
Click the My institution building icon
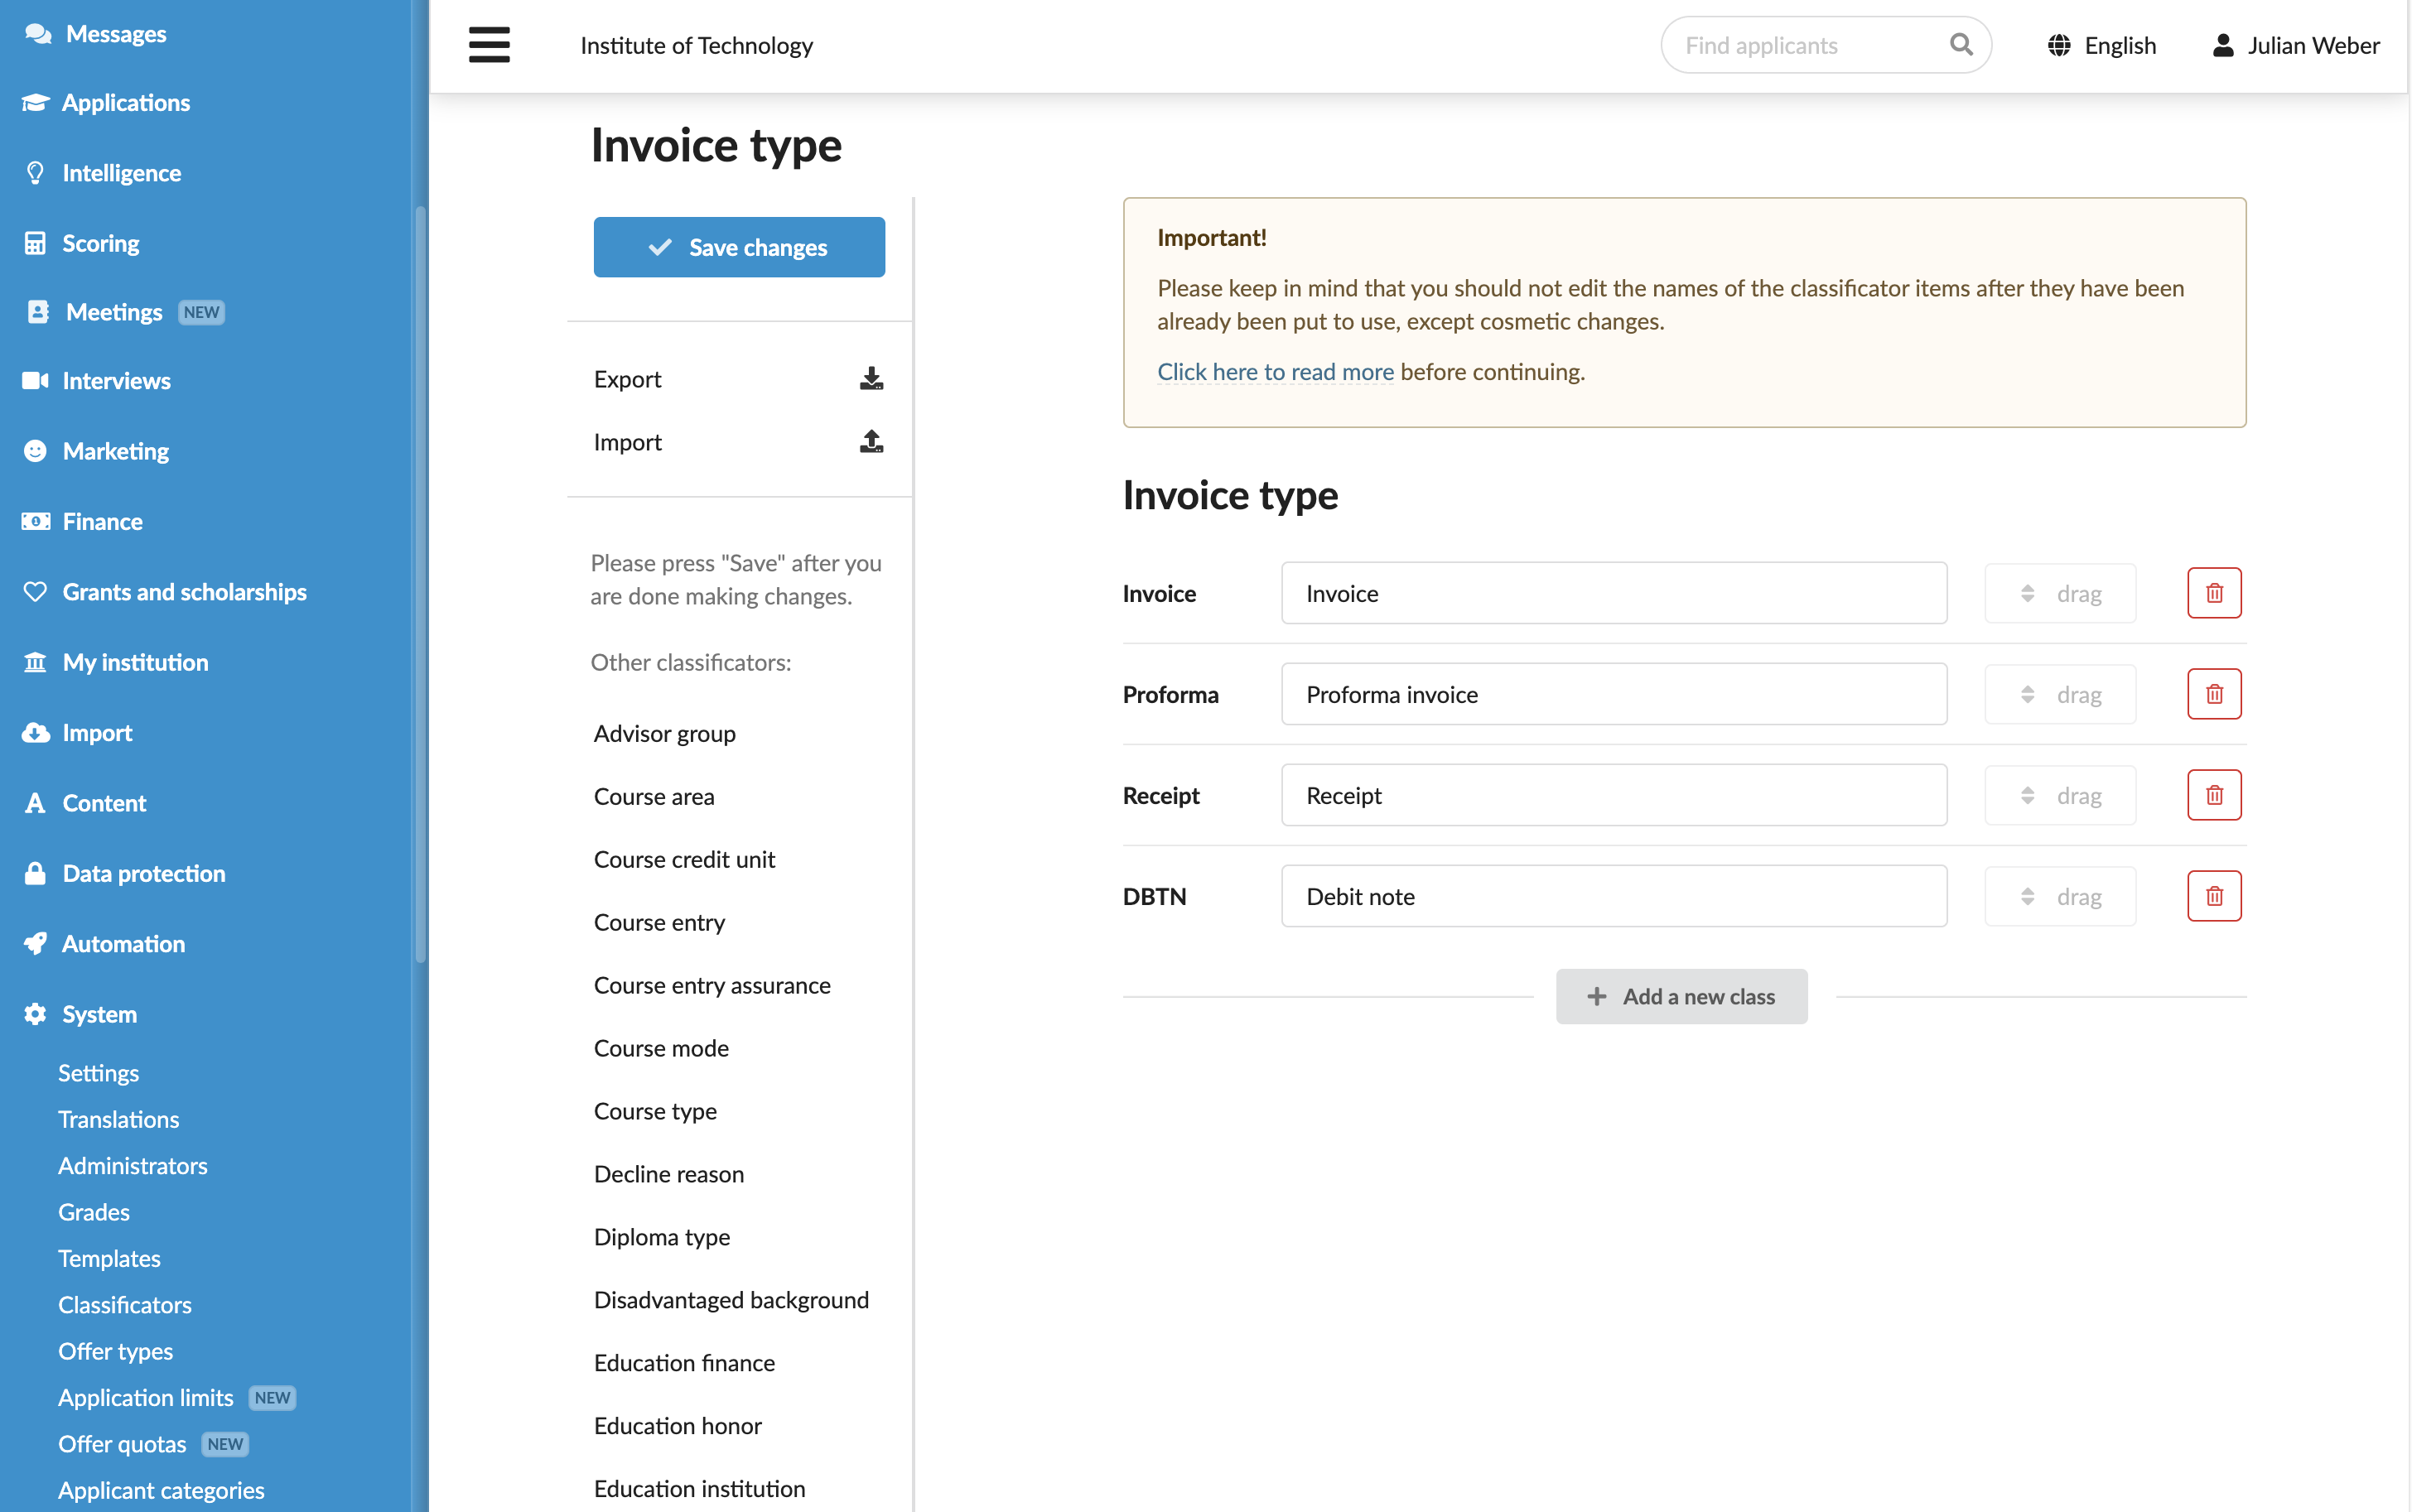(x=35, y=662)
